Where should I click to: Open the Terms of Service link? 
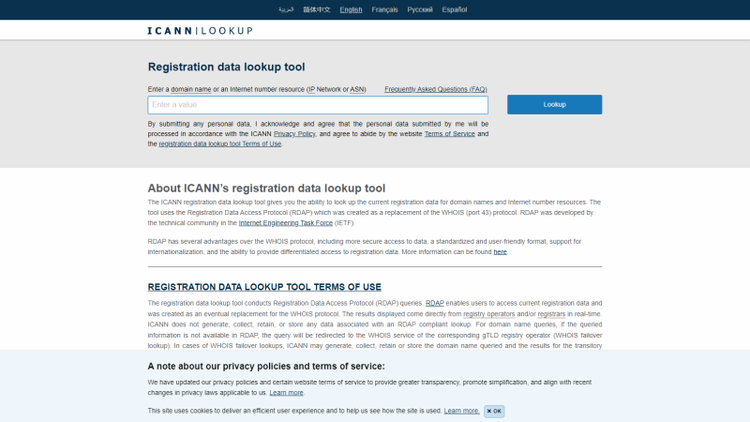[450, 134]
